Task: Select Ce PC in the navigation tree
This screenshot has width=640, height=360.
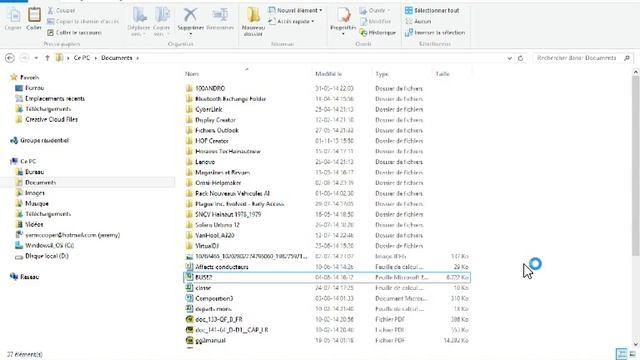Action: click(x=24, y=161)
